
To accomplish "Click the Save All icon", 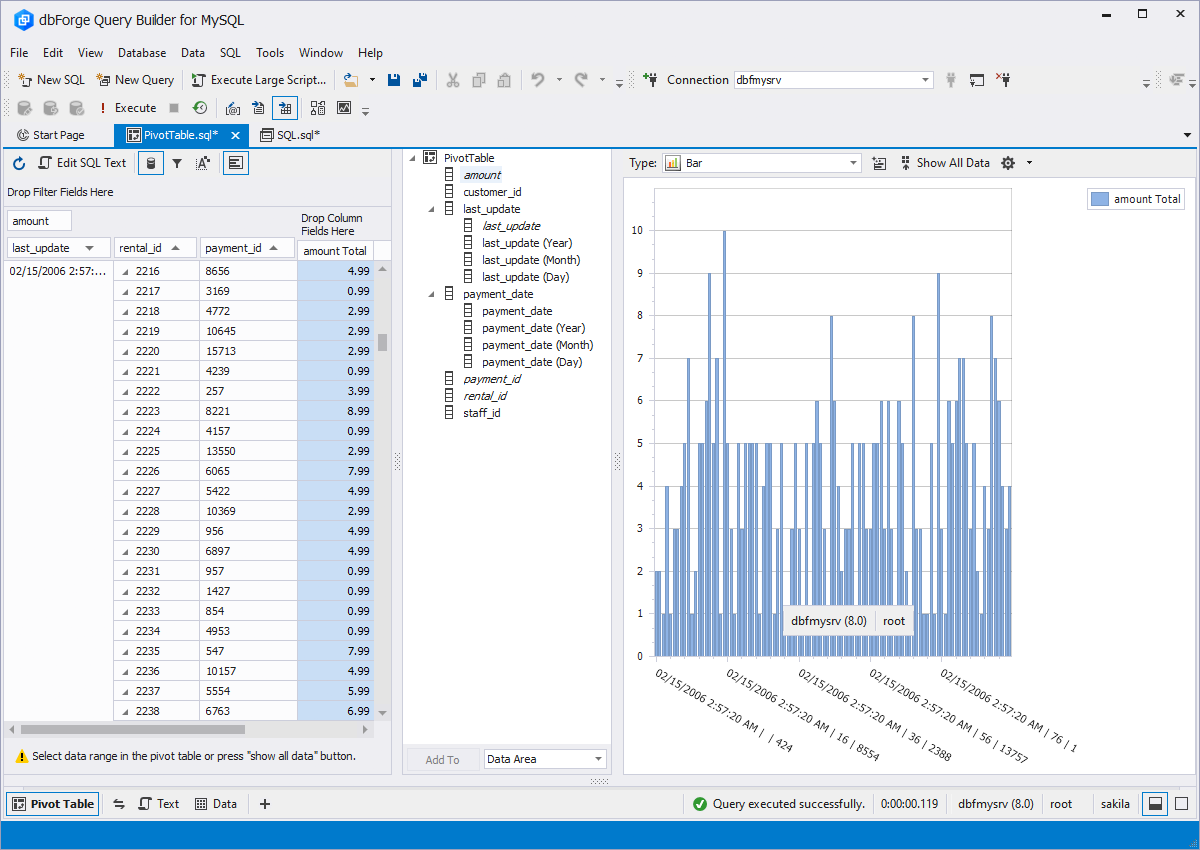I will click(x=421, y=80).
